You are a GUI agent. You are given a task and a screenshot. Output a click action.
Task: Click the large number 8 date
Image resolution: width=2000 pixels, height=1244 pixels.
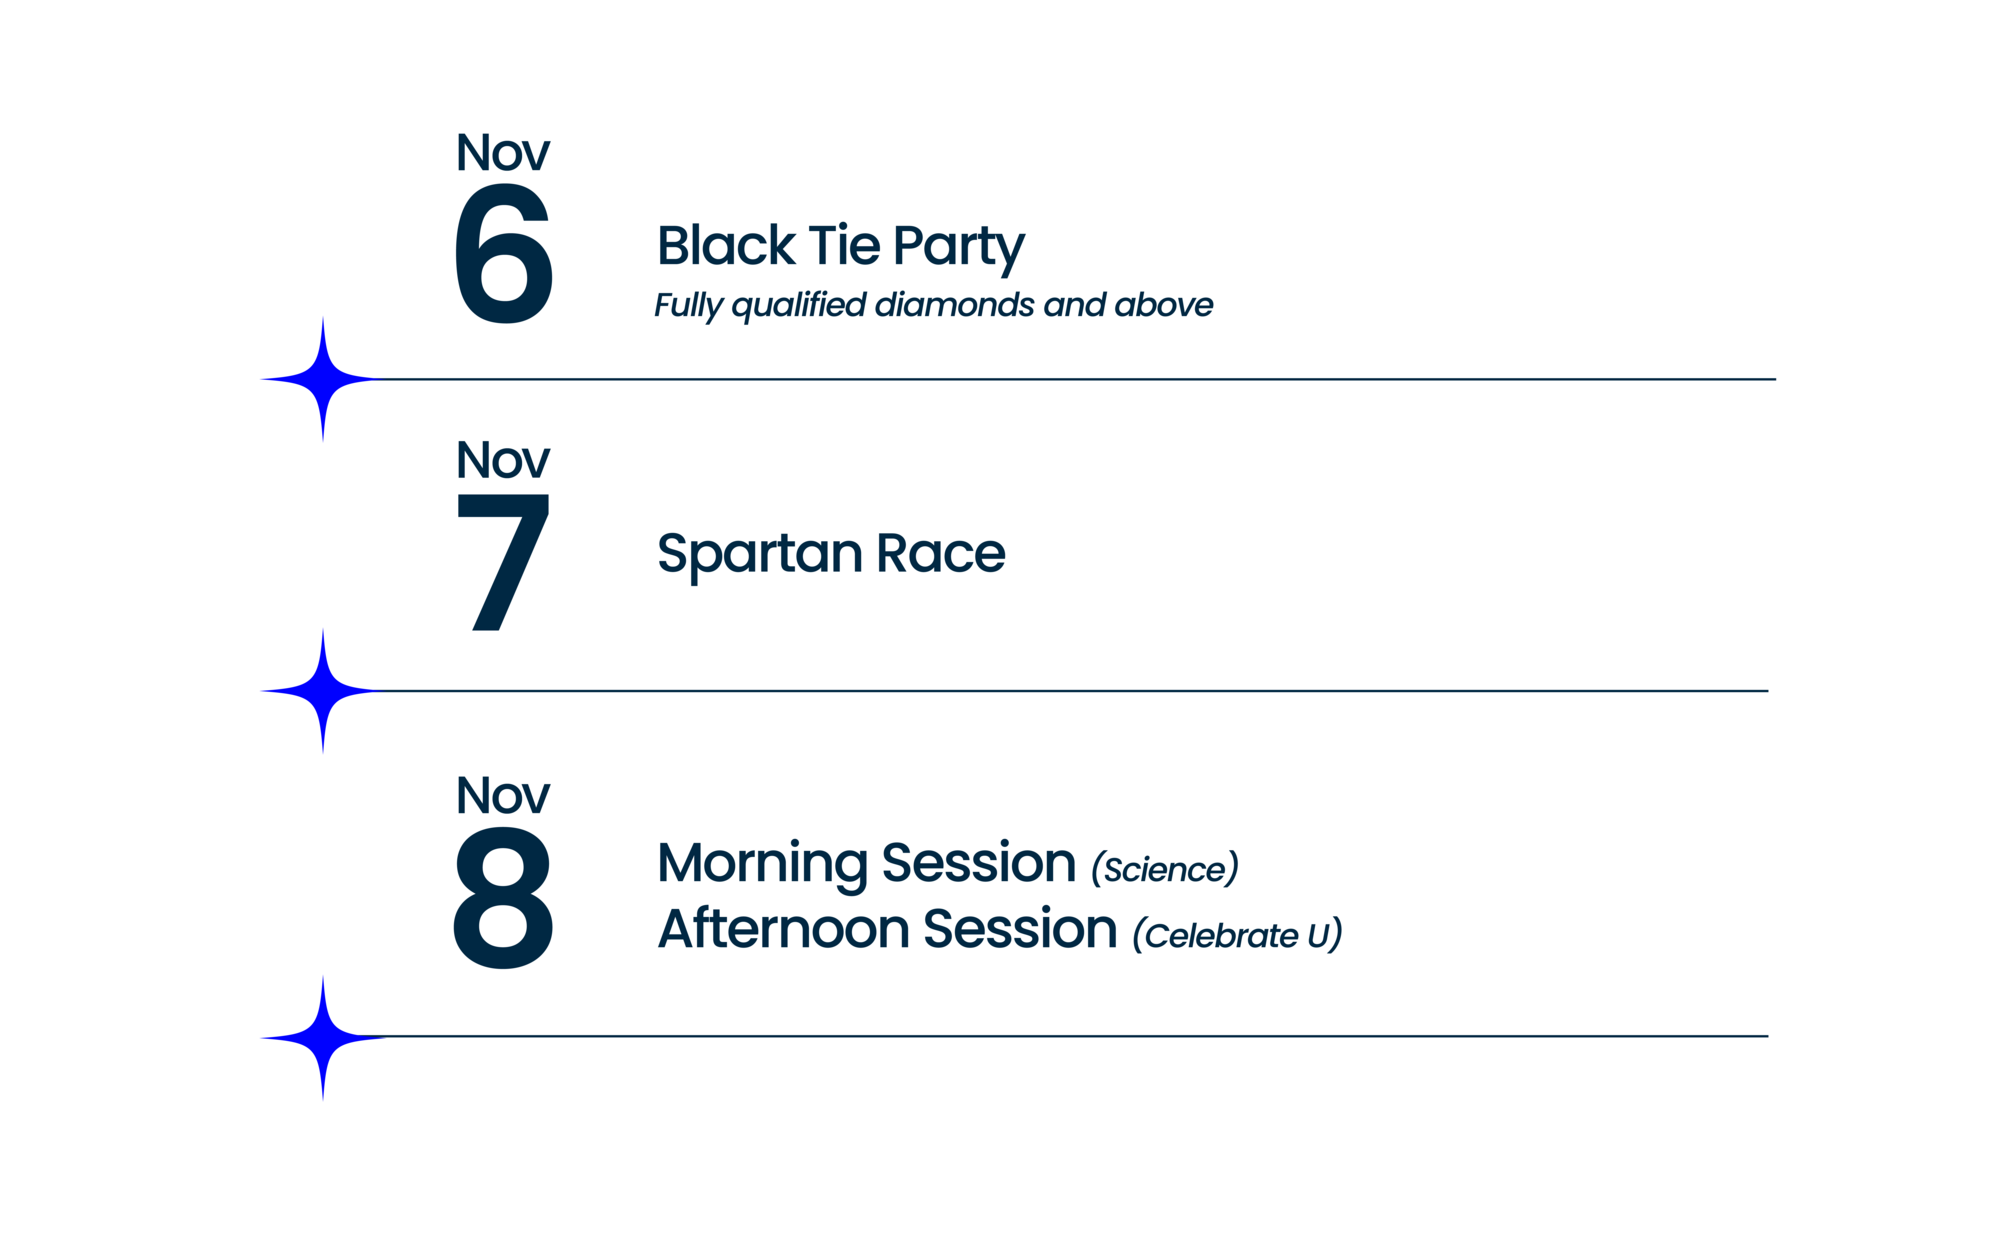click(x=503, y=898)
